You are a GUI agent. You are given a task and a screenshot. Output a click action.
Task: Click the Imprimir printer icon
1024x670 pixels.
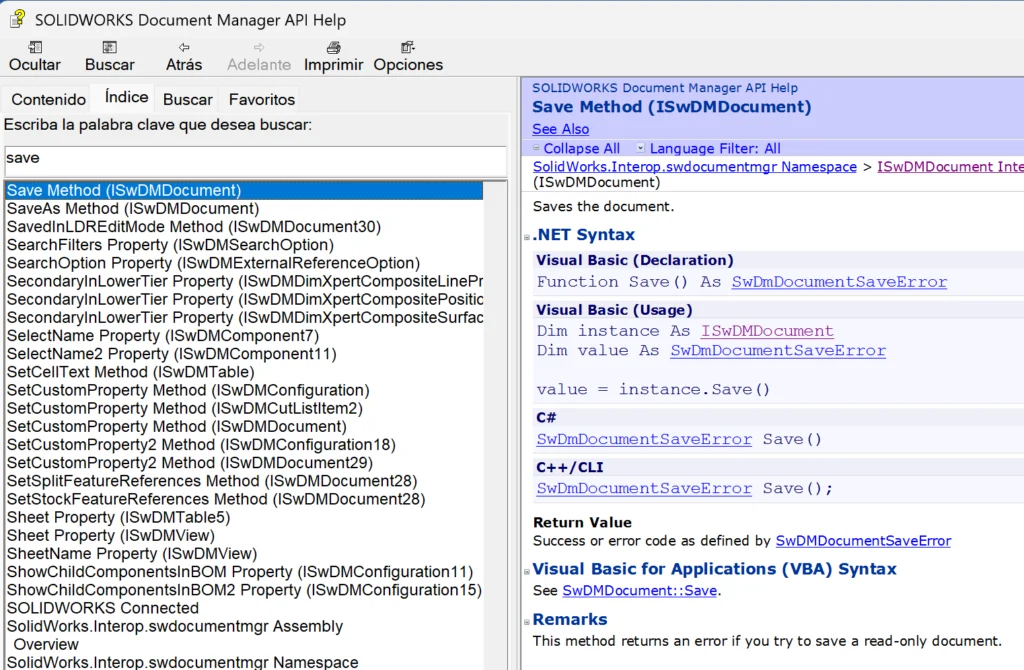coord(333,48)
